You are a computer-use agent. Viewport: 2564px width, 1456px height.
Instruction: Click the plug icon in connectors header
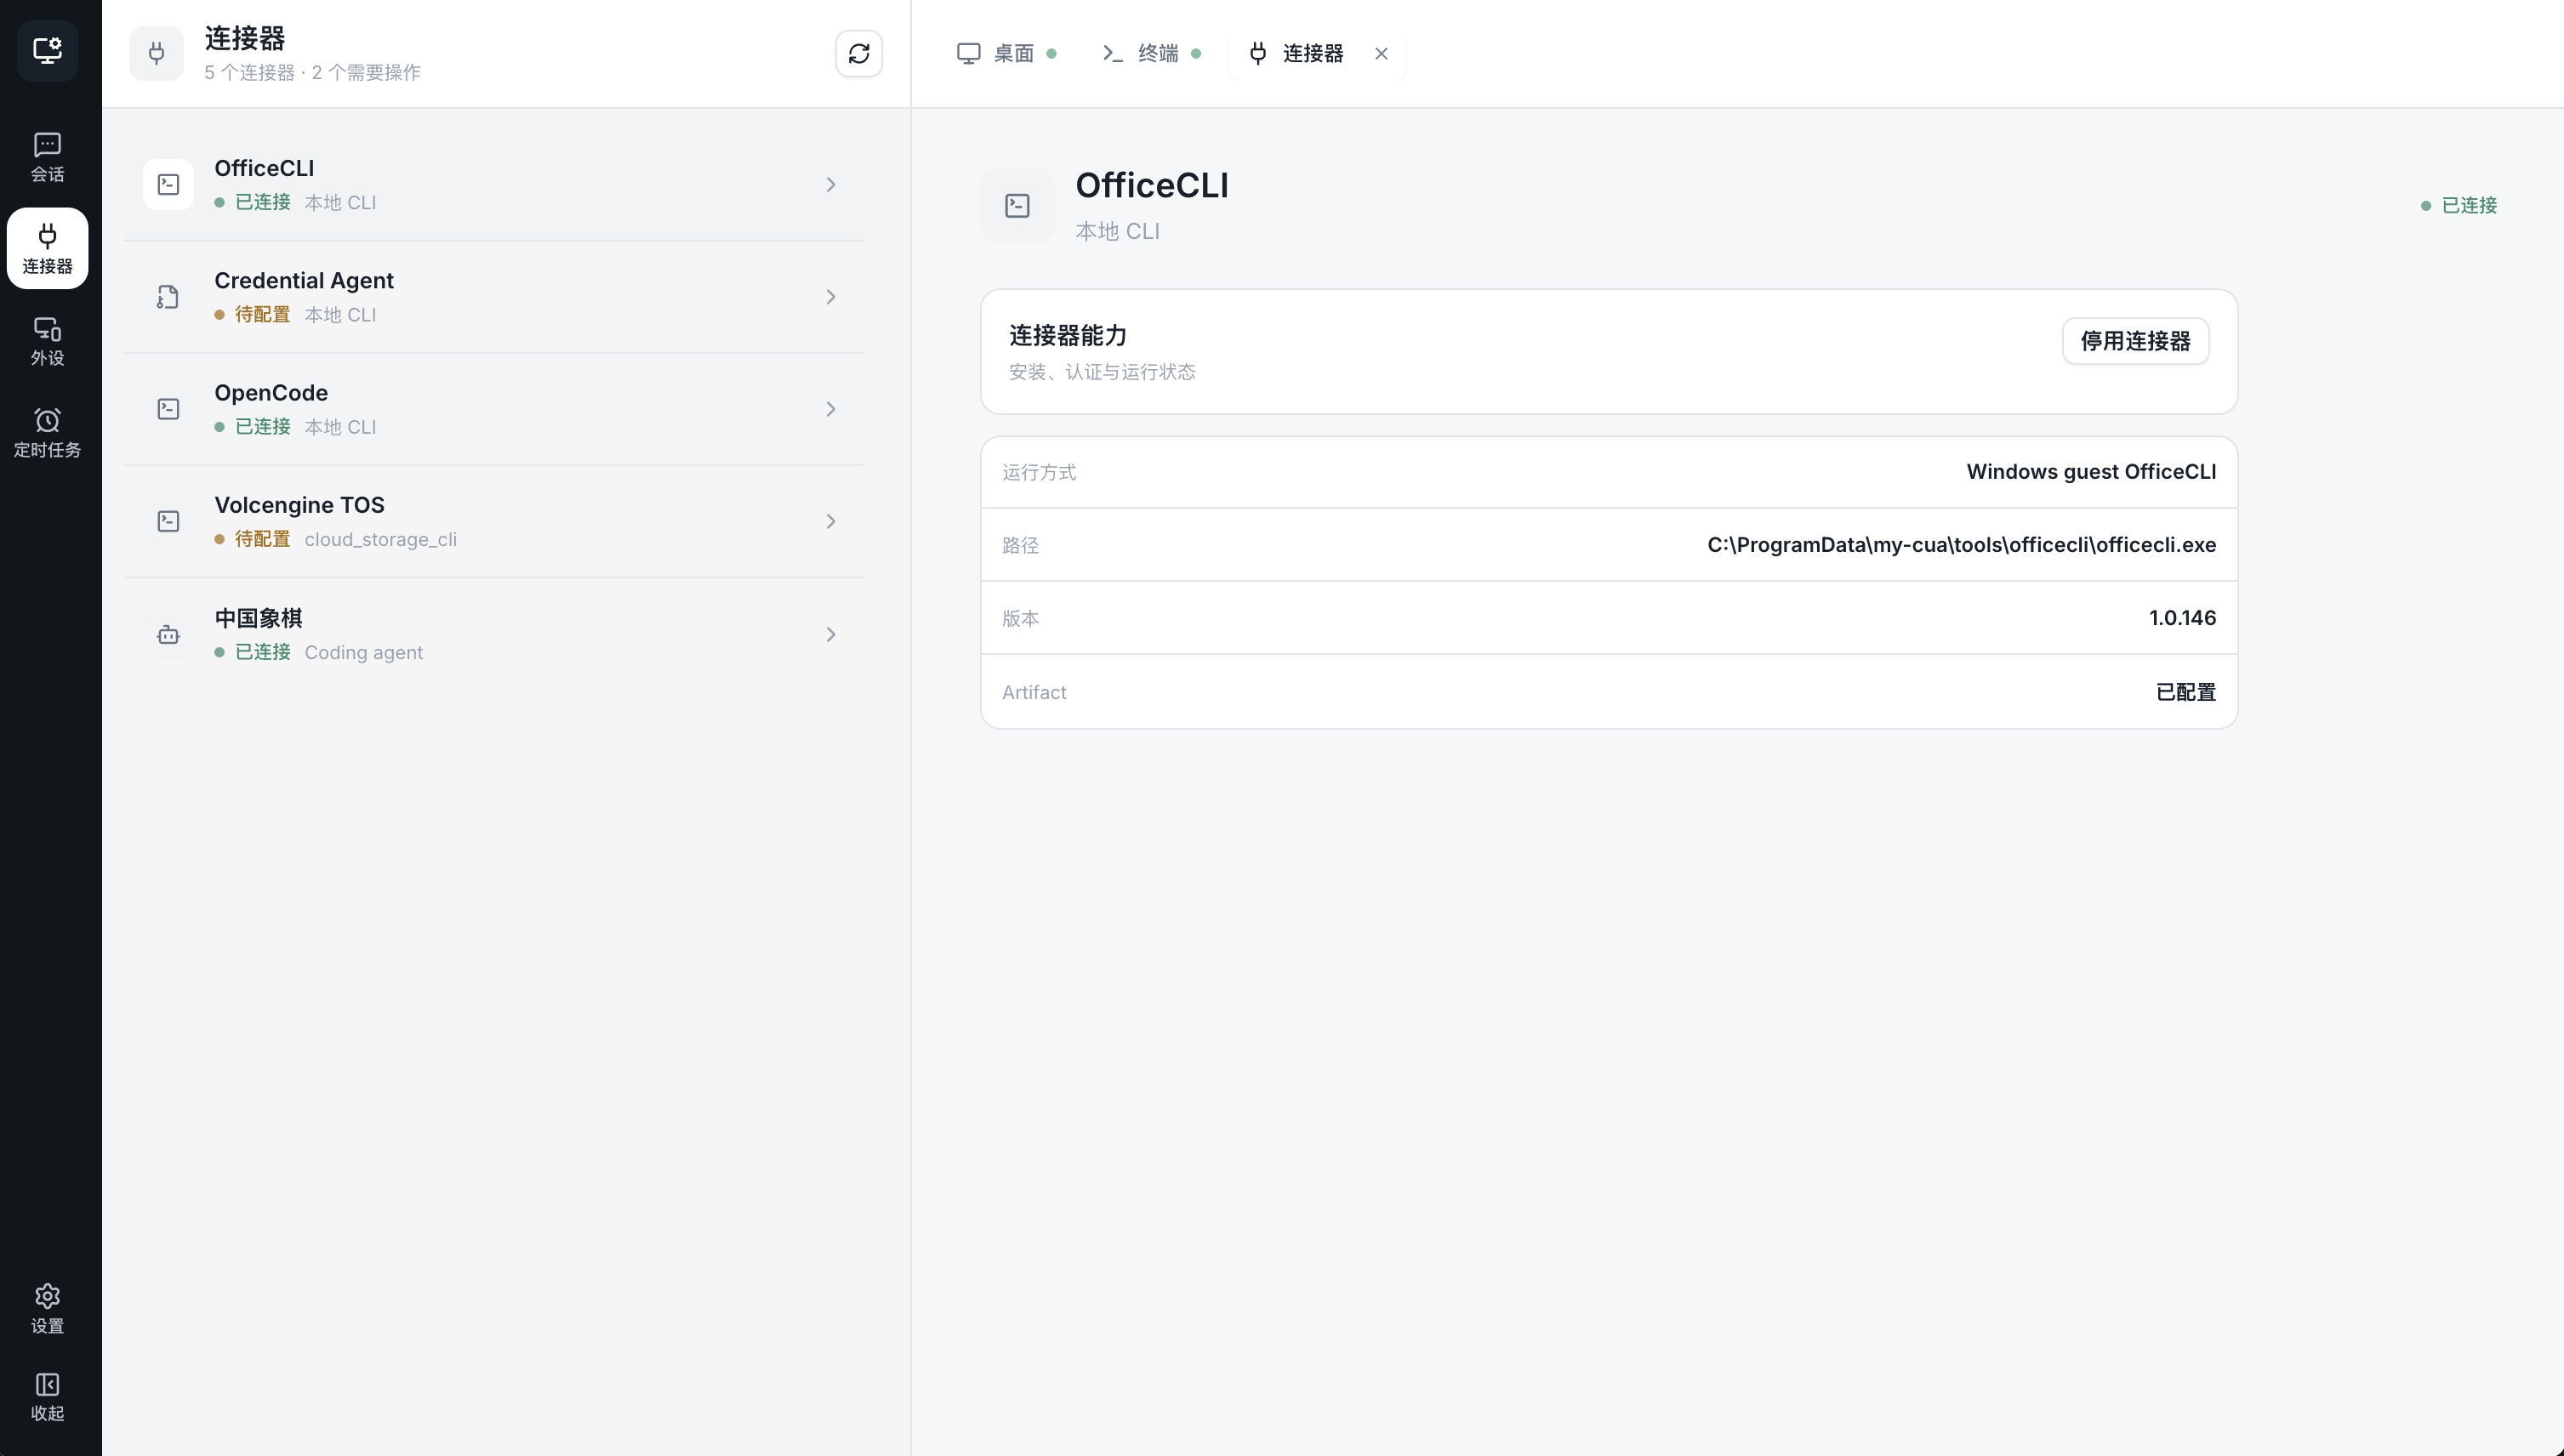[x=156, y=53]
